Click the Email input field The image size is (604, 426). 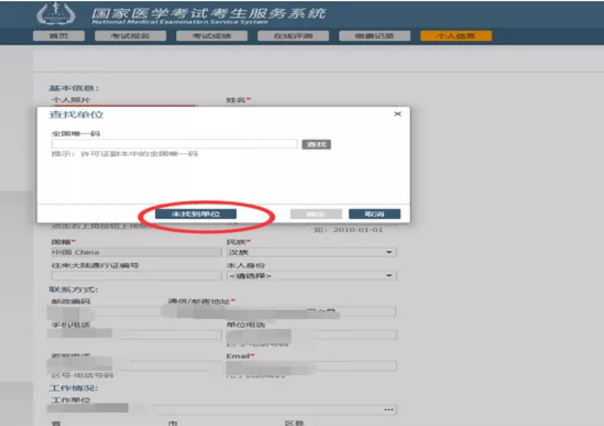(x=311, y=366)
